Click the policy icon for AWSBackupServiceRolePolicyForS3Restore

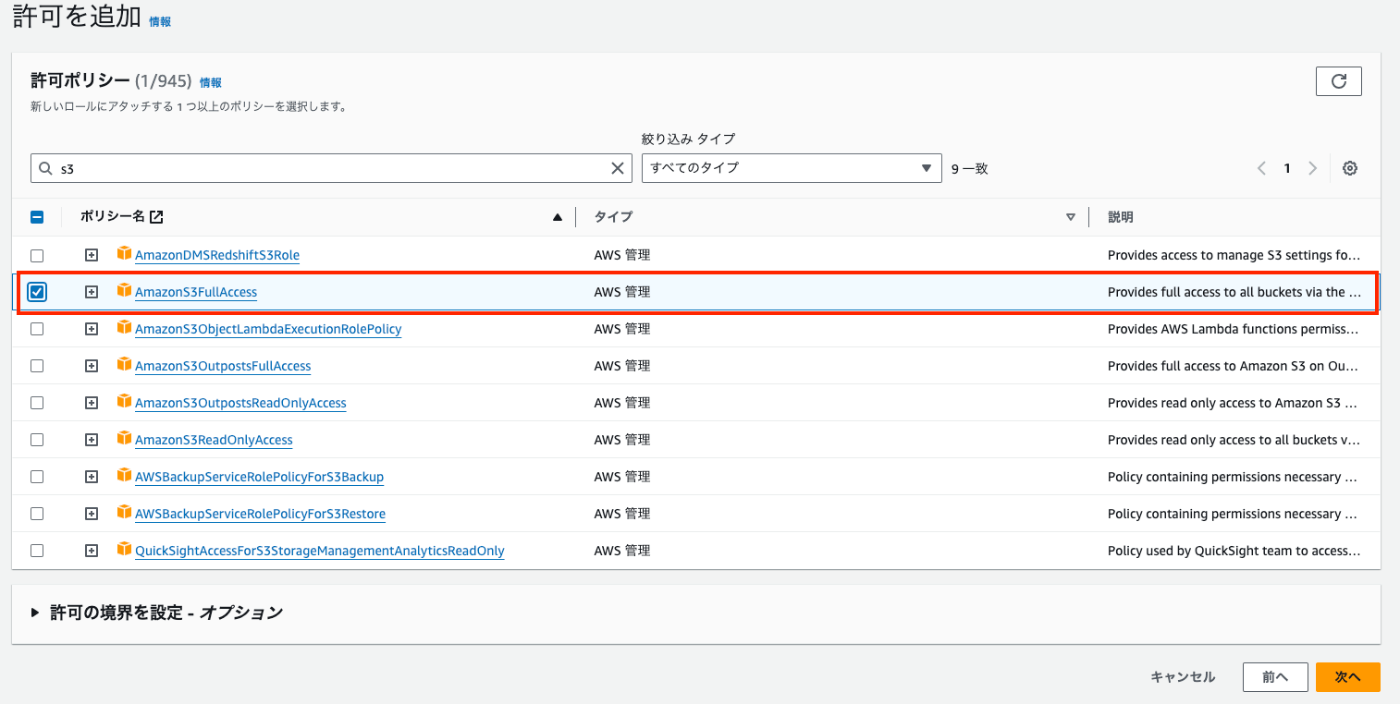pos(124,512)
